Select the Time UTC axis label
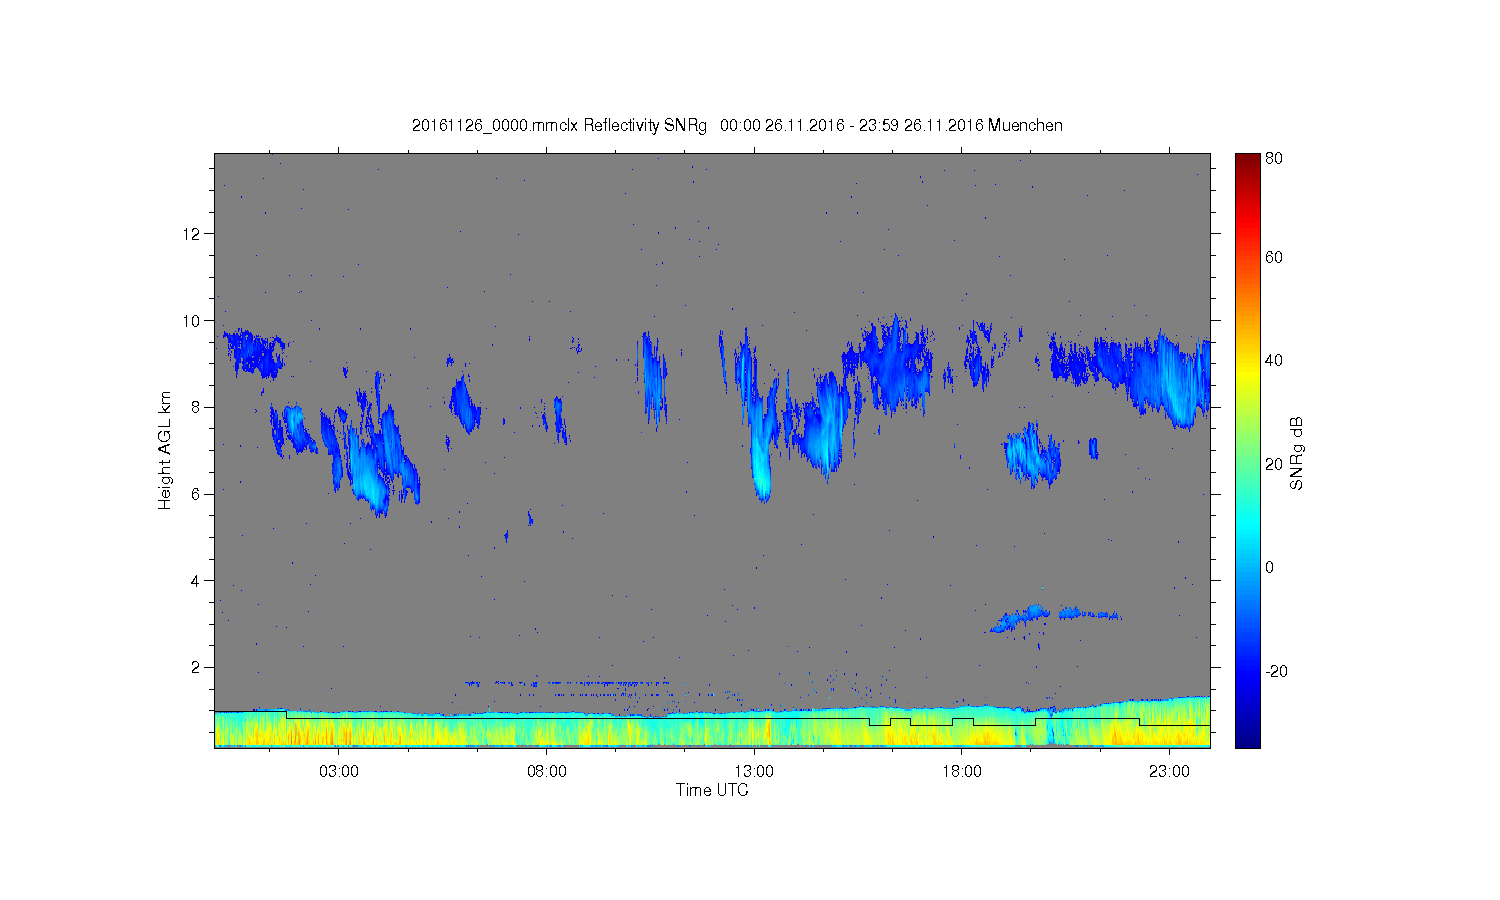 [712, 790]
